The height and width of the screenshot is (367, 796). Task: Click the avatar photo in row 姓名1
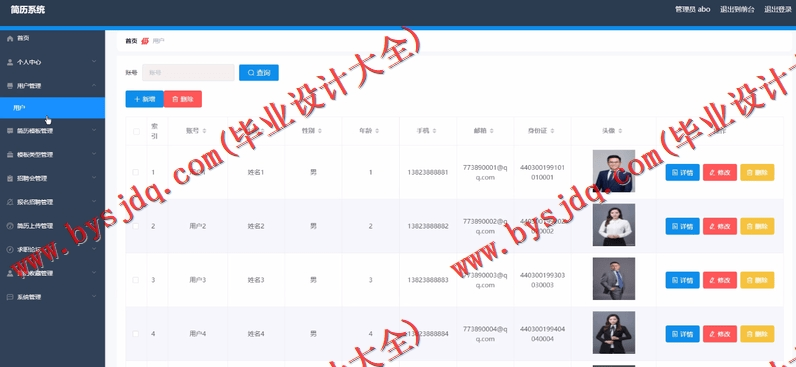613,171
